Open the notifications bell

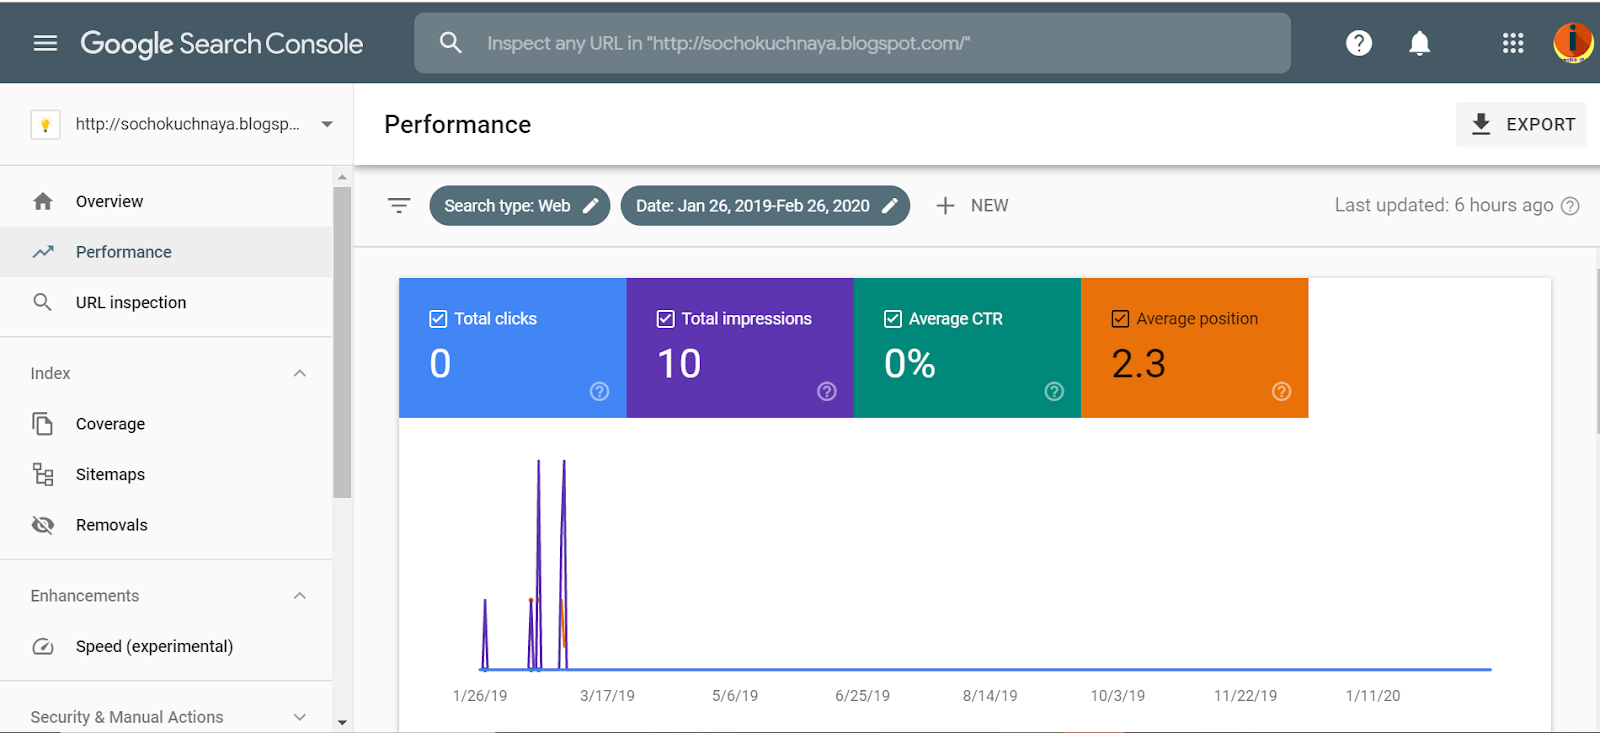pos(1419,43)
